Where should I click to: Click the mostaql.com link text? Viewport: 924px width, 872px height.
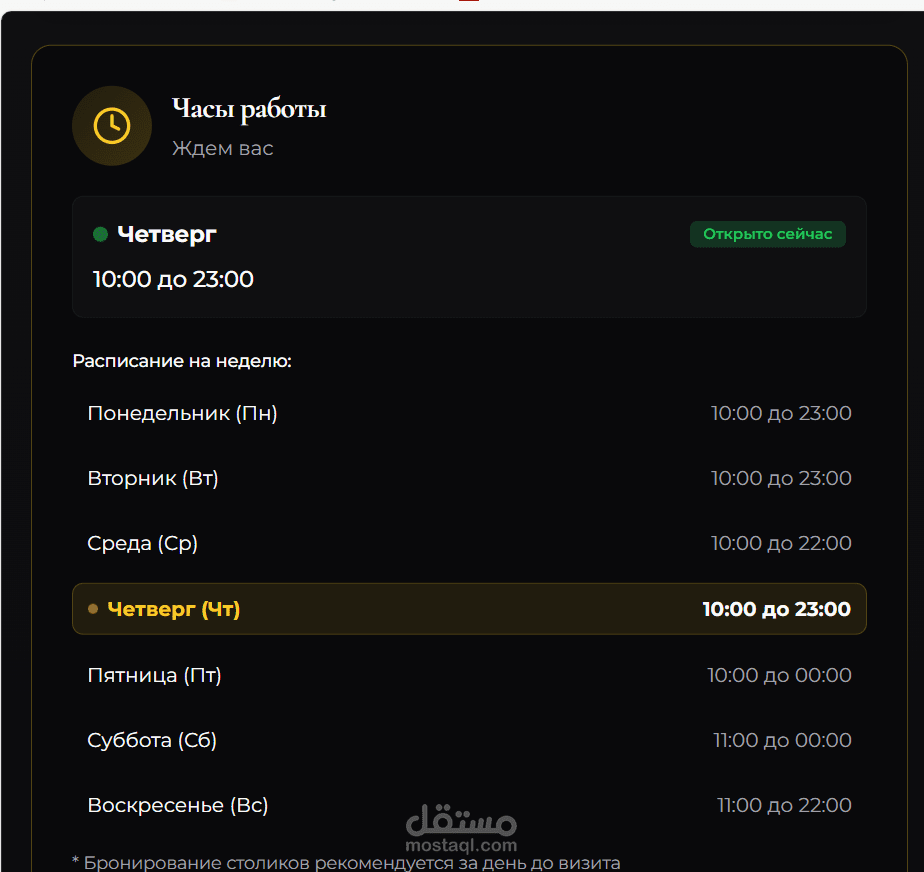pyautogui.click(x=461, y=845)
